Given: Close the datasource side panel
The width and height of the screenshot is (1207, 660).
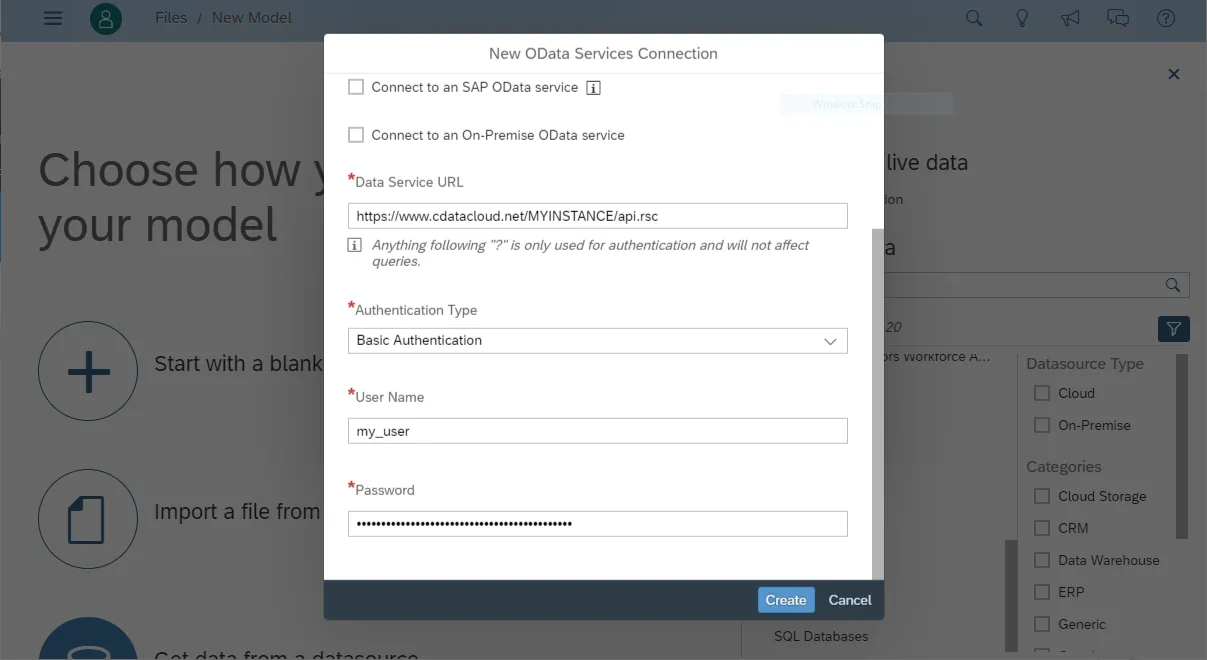Looking at the screenshot, I should (x=1174, y=74).
